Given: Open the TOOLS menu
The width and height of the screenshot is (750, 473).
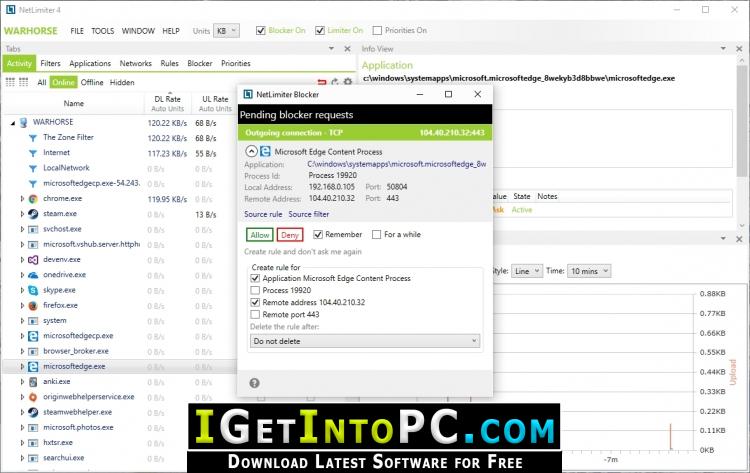Looking at the screenshot, I should point(103,31).
